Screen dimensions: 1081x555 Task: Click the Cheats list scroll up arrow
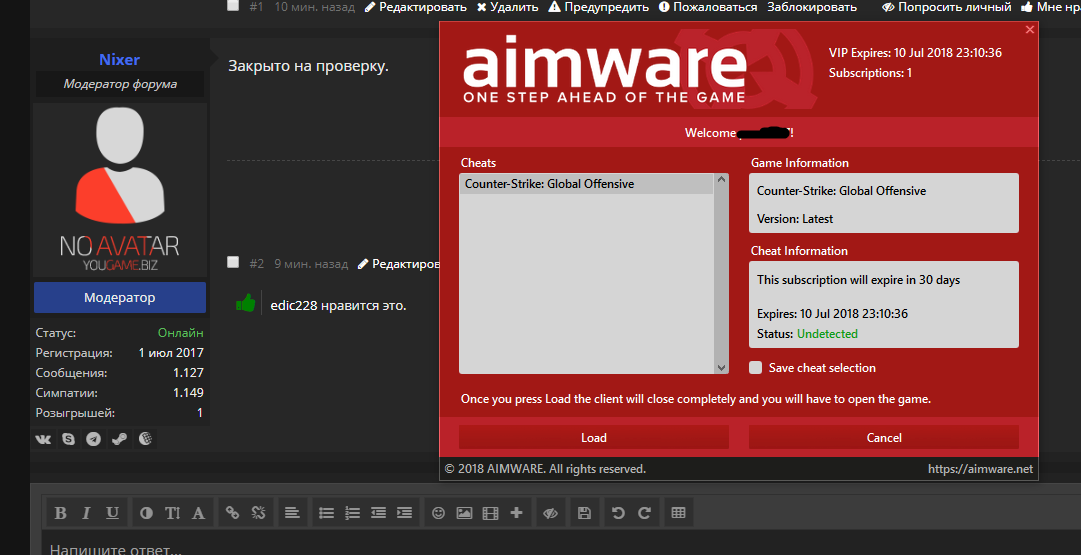point(722,180)
